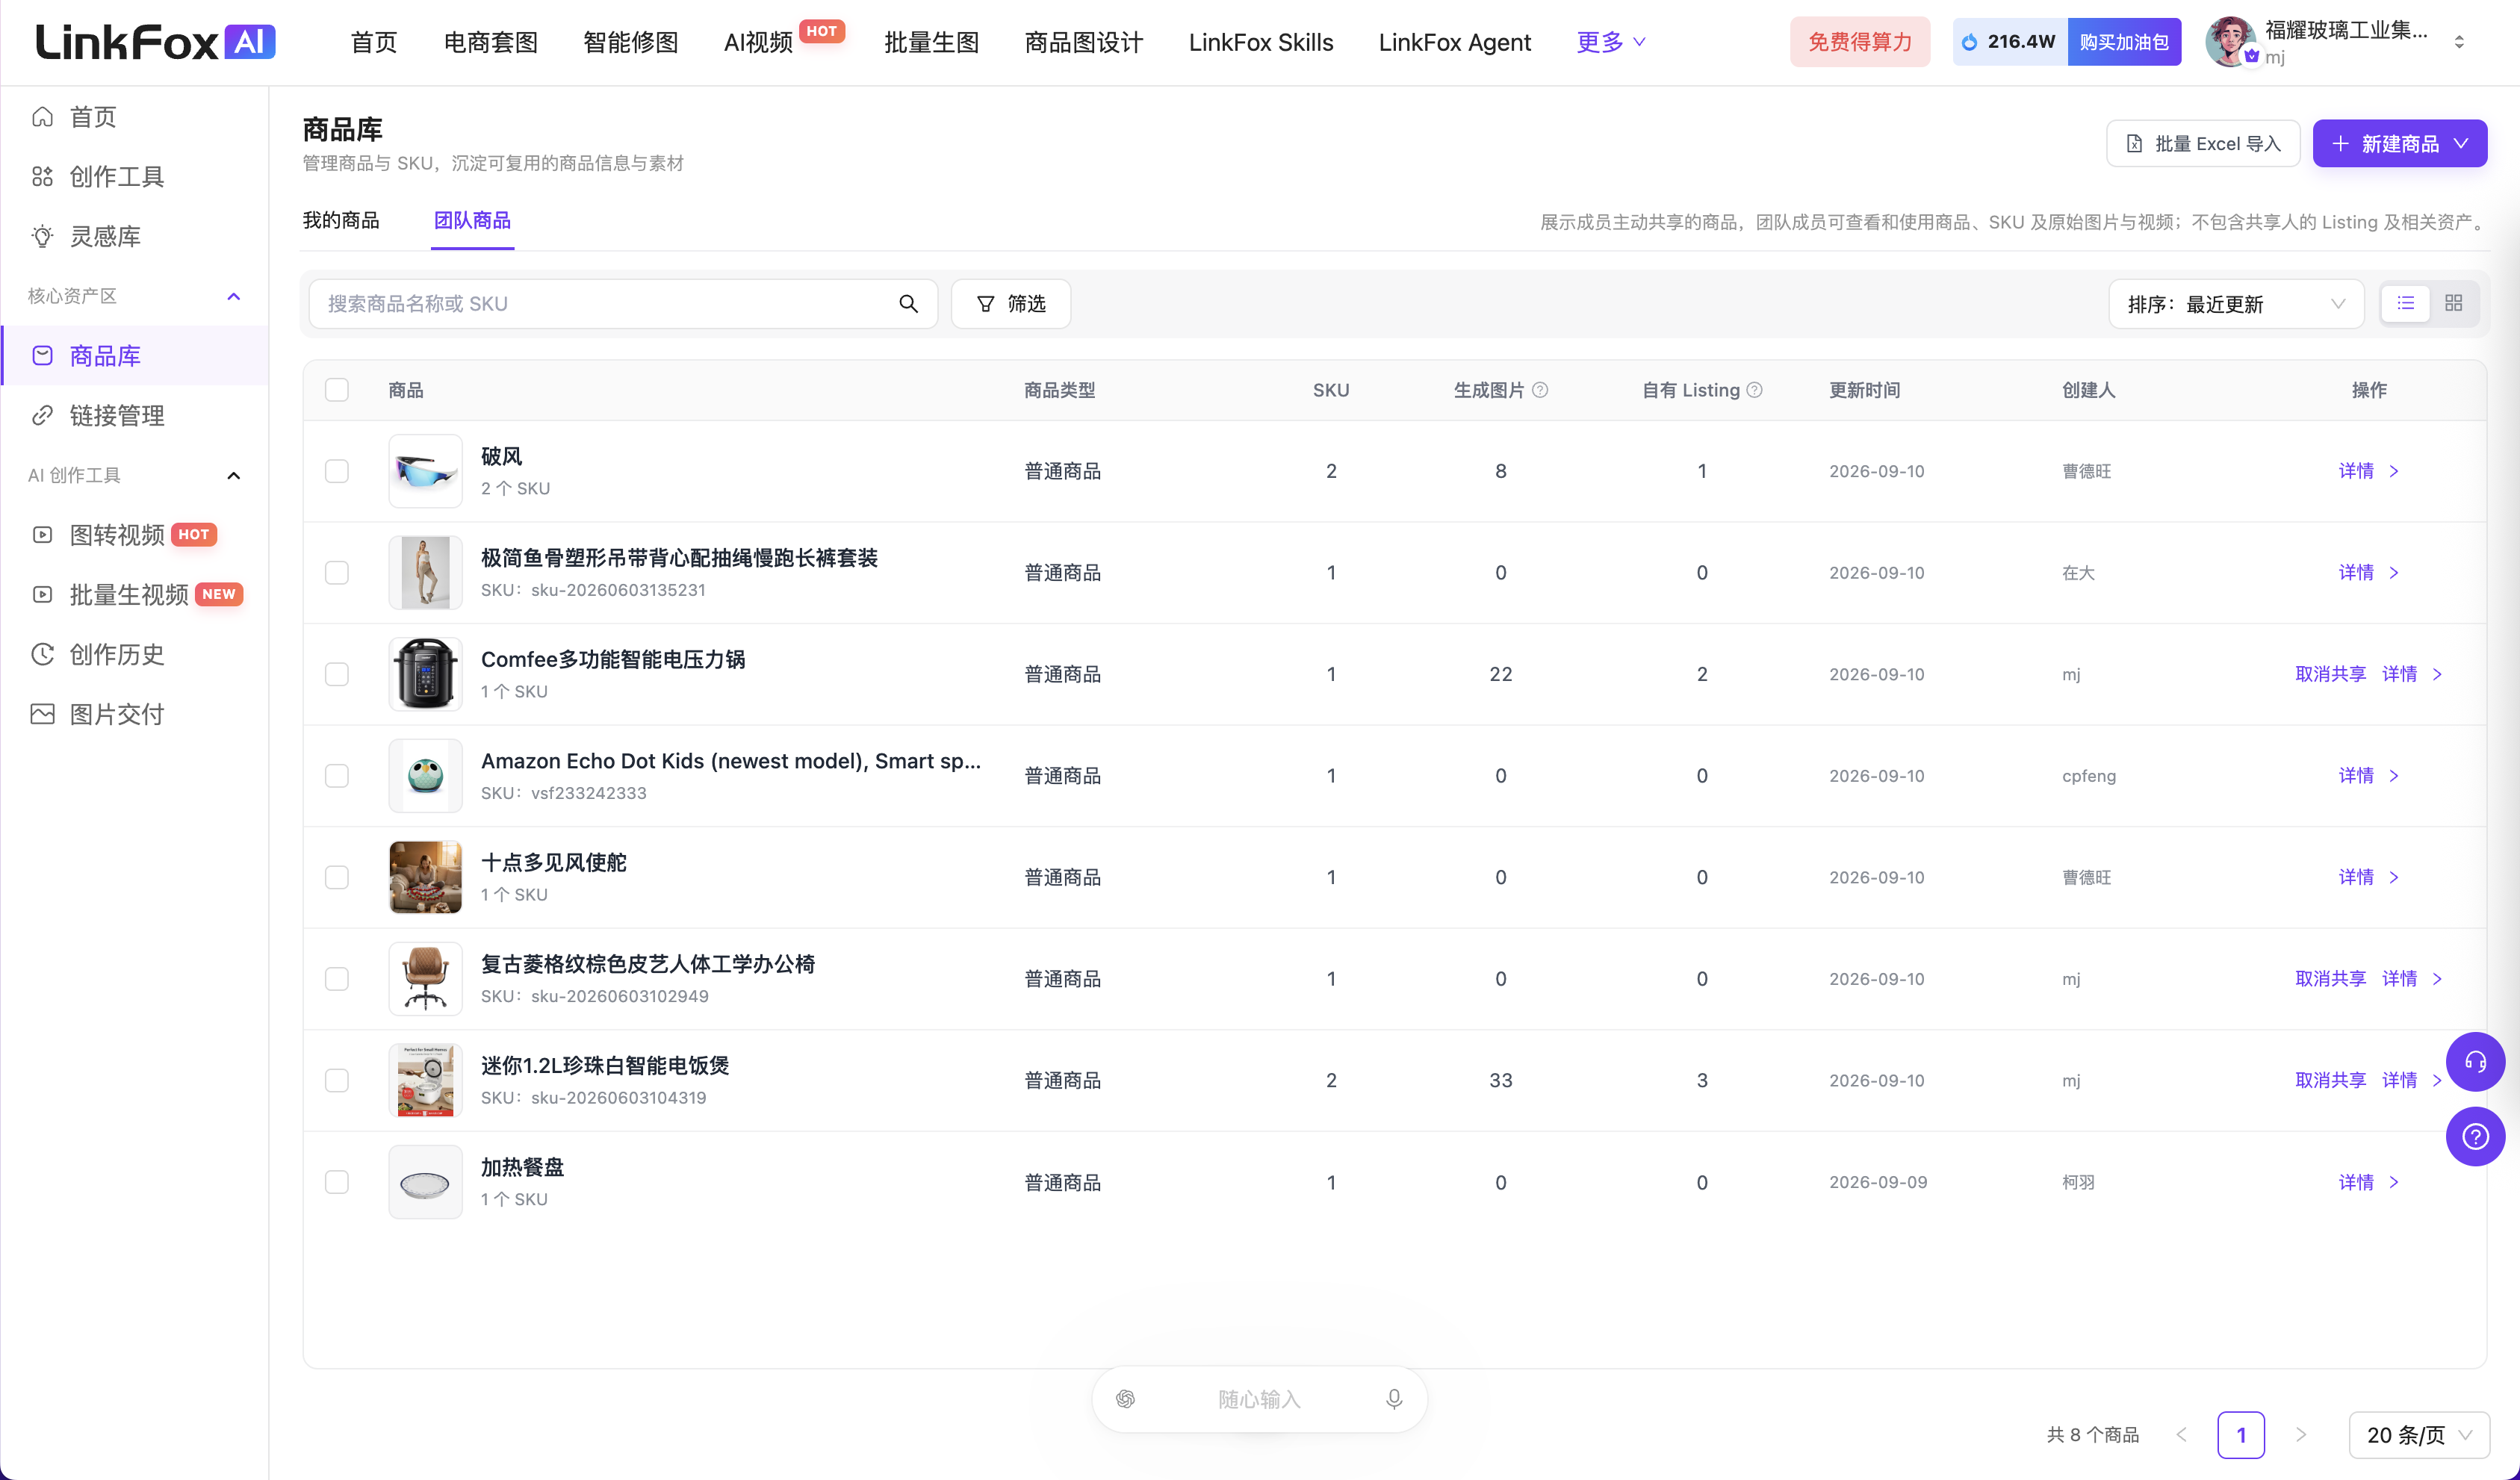This screenshot has height=1480, width=2520.
Task: Click the AI swirl icon in input bar
Action: (x=1125, y=1399)
